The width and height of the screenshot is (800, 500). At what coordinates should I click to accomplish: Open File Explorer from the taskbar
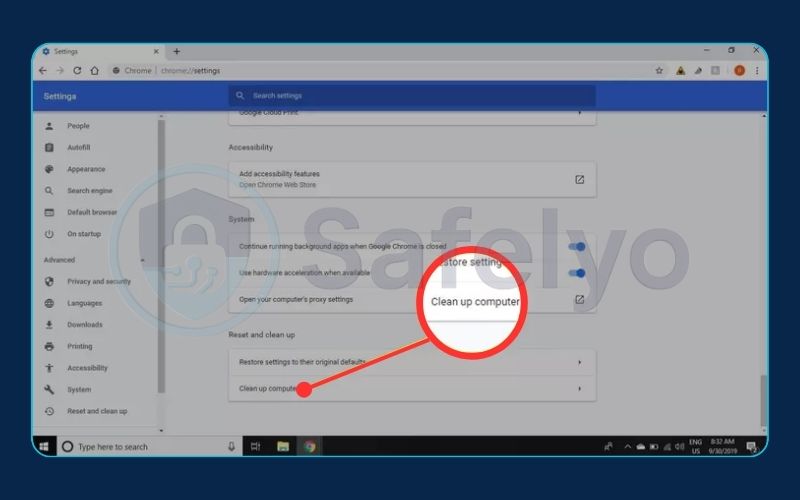(x=283, y=446)
